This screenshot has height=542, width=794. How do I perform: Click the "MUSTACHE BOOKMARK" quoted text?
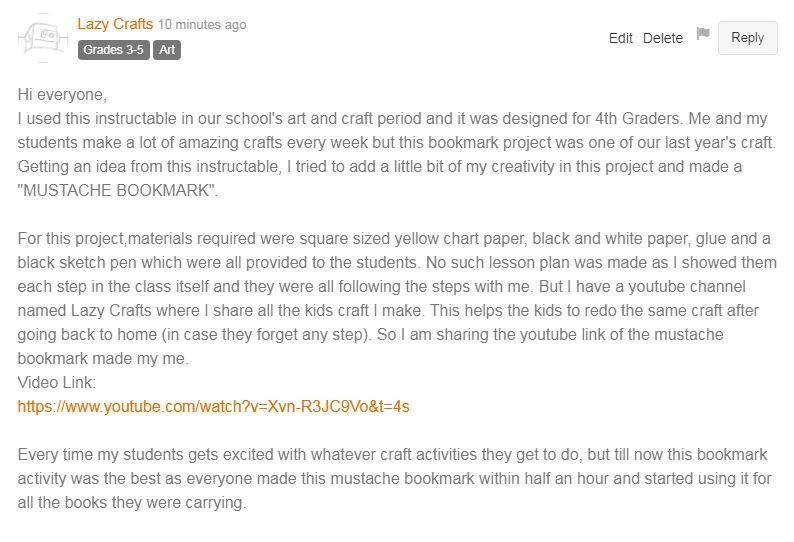tap(117, 190)
